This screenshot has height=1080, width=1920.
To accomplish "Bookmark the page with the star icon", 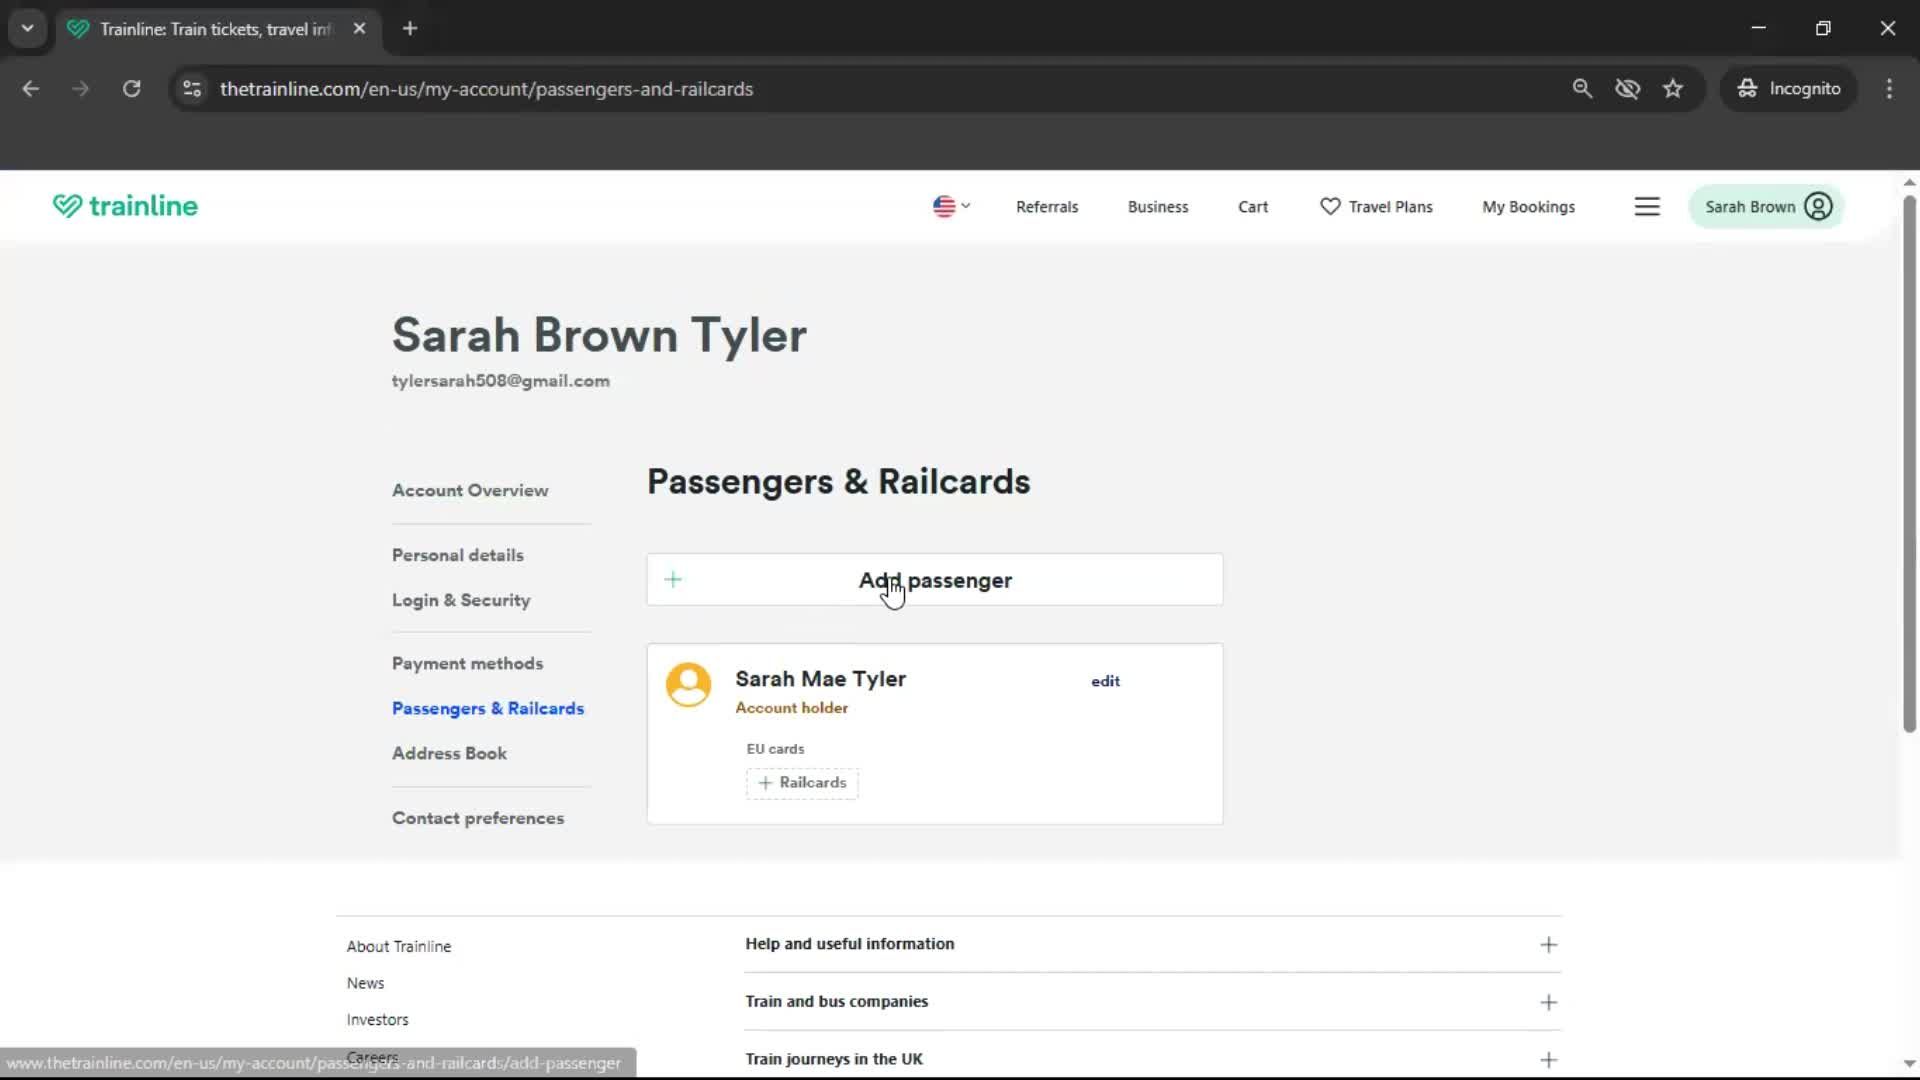I will coord(1673,88).
